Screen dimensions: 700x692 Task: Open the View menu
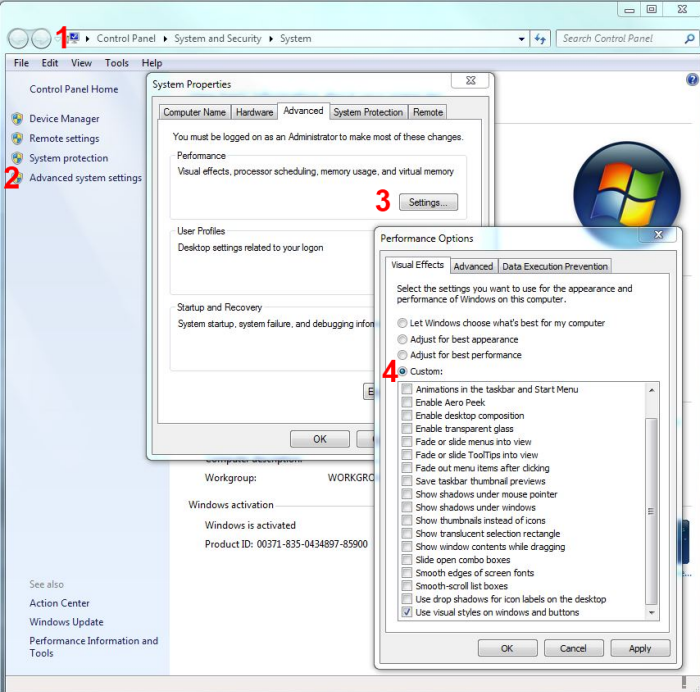click(x=81, y=63)
